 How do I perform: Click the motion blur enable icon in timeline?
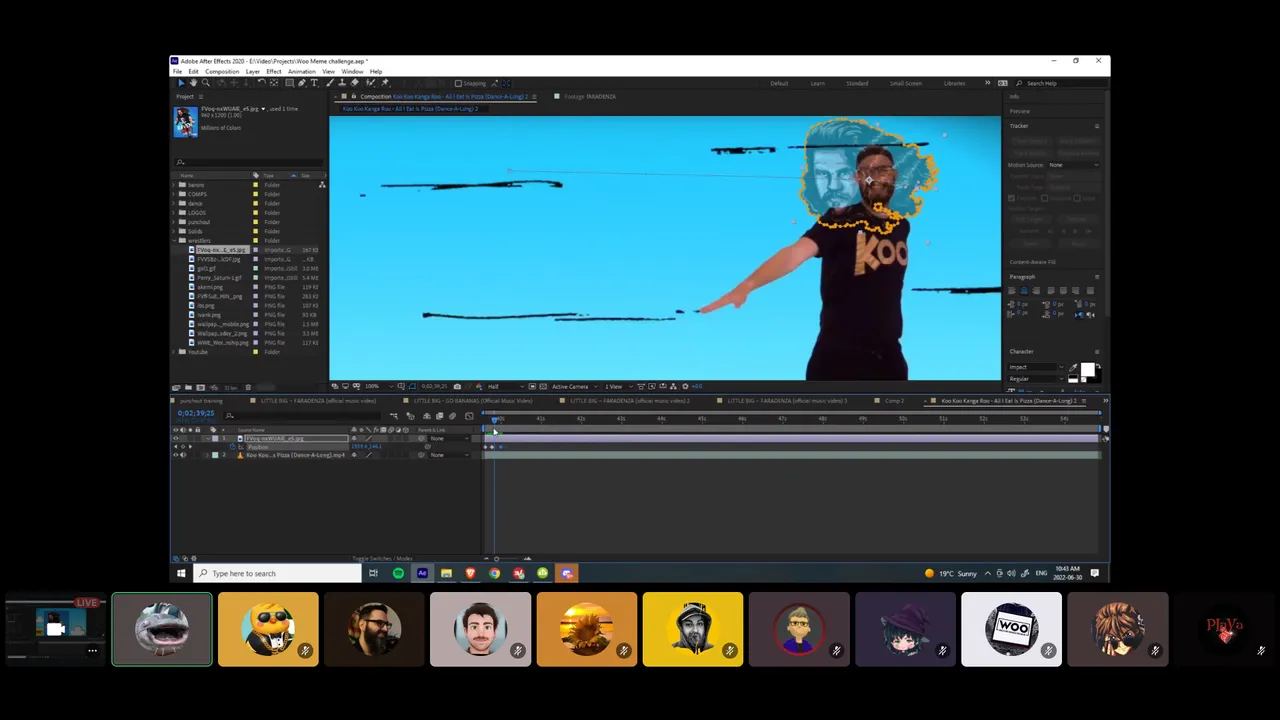coord(452,416)
